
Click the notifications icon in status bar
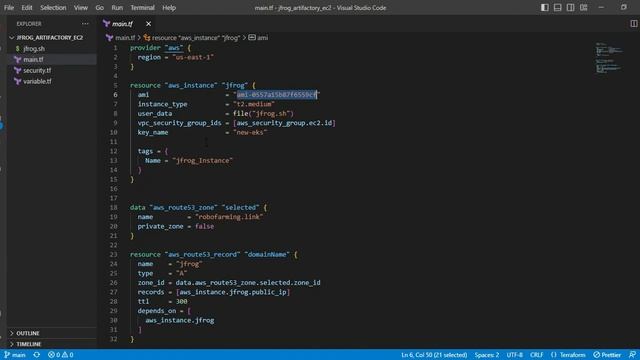click(632, 355)
